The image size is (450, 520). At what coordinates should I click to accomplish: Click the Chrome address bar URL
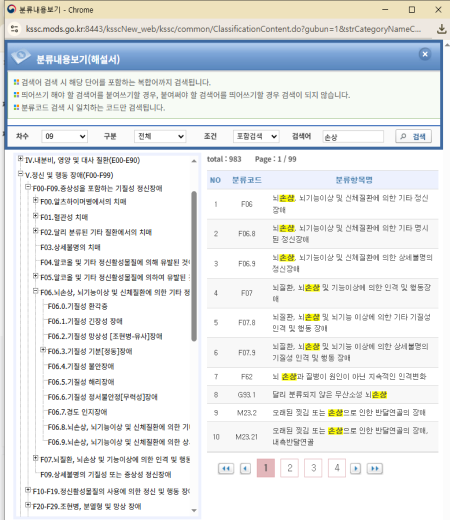click(223, 29)
